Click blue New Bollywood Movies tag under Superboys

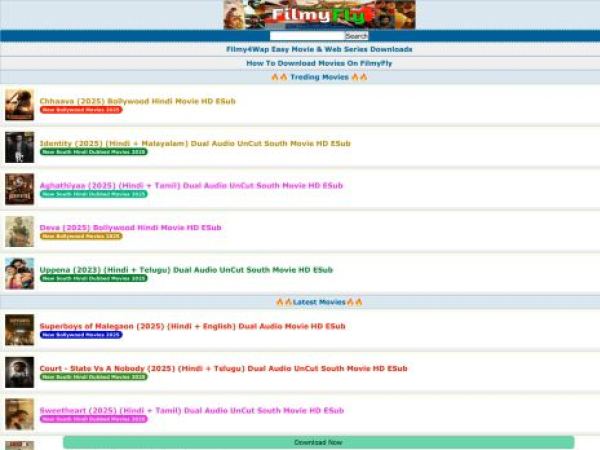[x=81, y=335]
